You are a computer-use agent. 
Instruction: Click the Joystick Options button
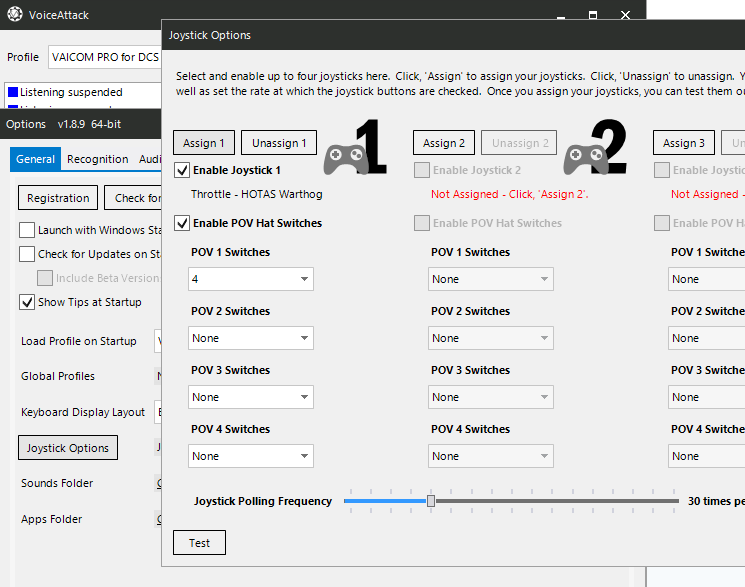pyautogui.click(x=68, y=448)
